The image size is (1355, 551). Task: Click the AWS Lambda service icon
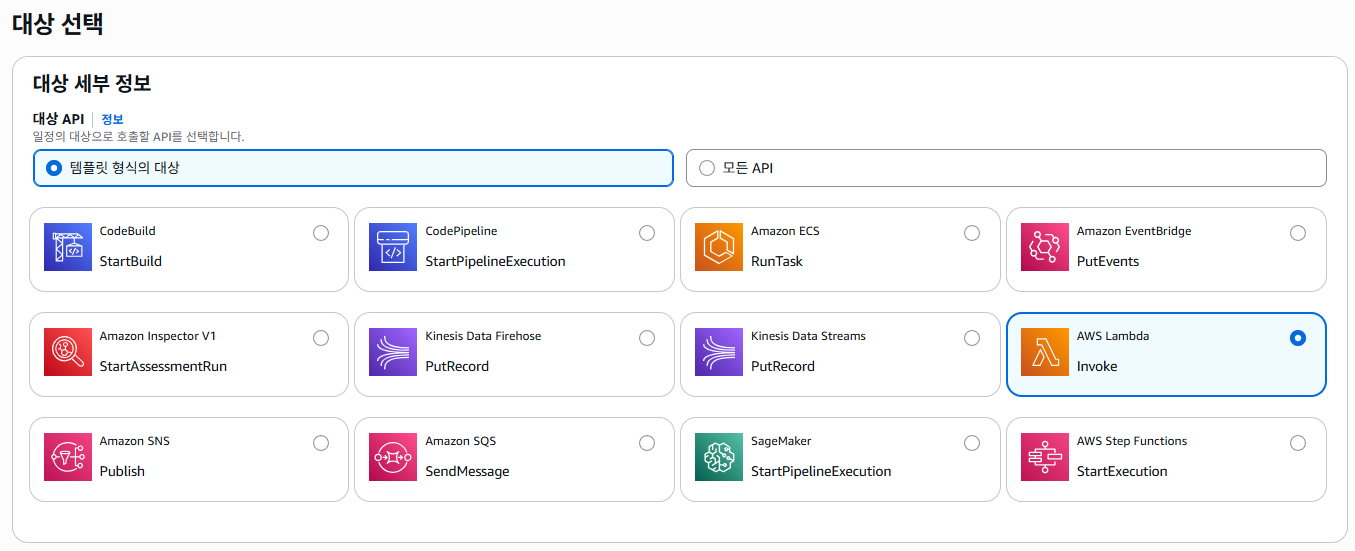[x=1045, y=352]
